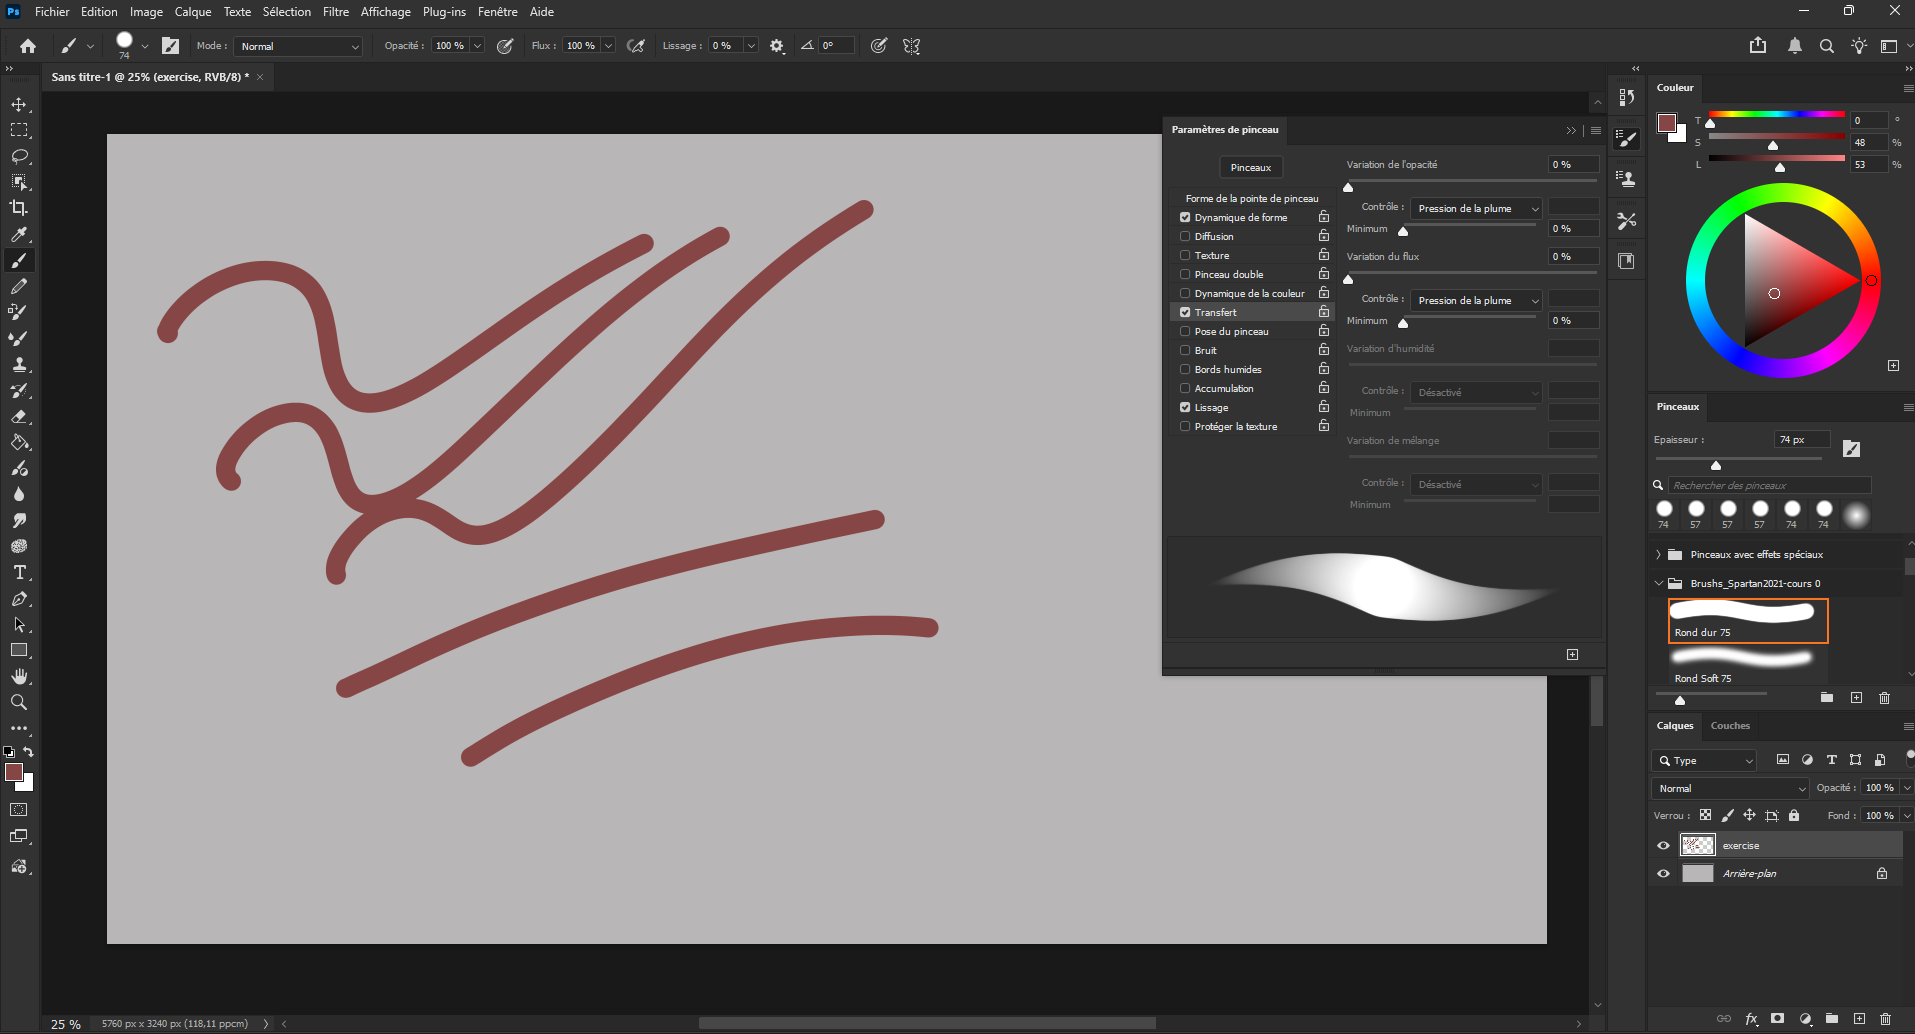Switch to the Couches tab
This screenshot has width=1915, height=1034.
click(1730, 726)
